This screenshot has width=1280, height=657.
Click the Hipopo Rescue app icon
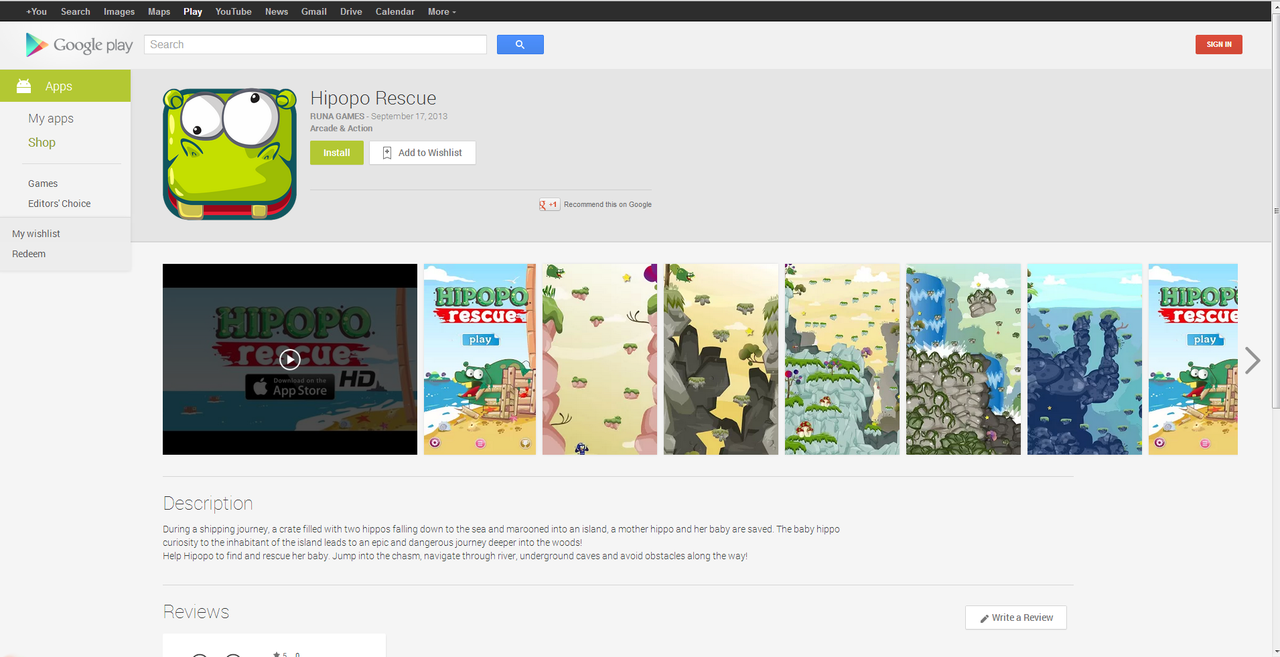click(230, 153)
